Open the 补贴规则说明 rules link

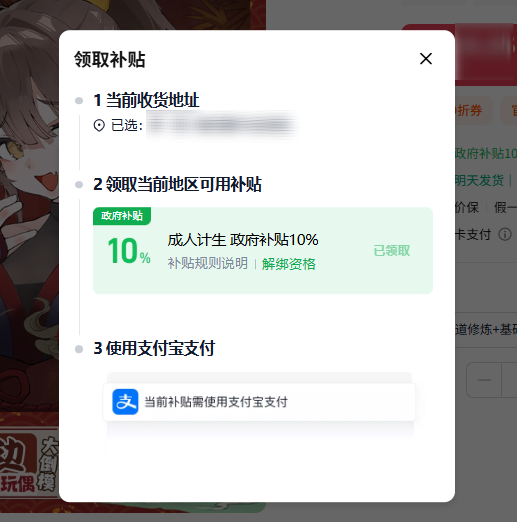point(208,263)
